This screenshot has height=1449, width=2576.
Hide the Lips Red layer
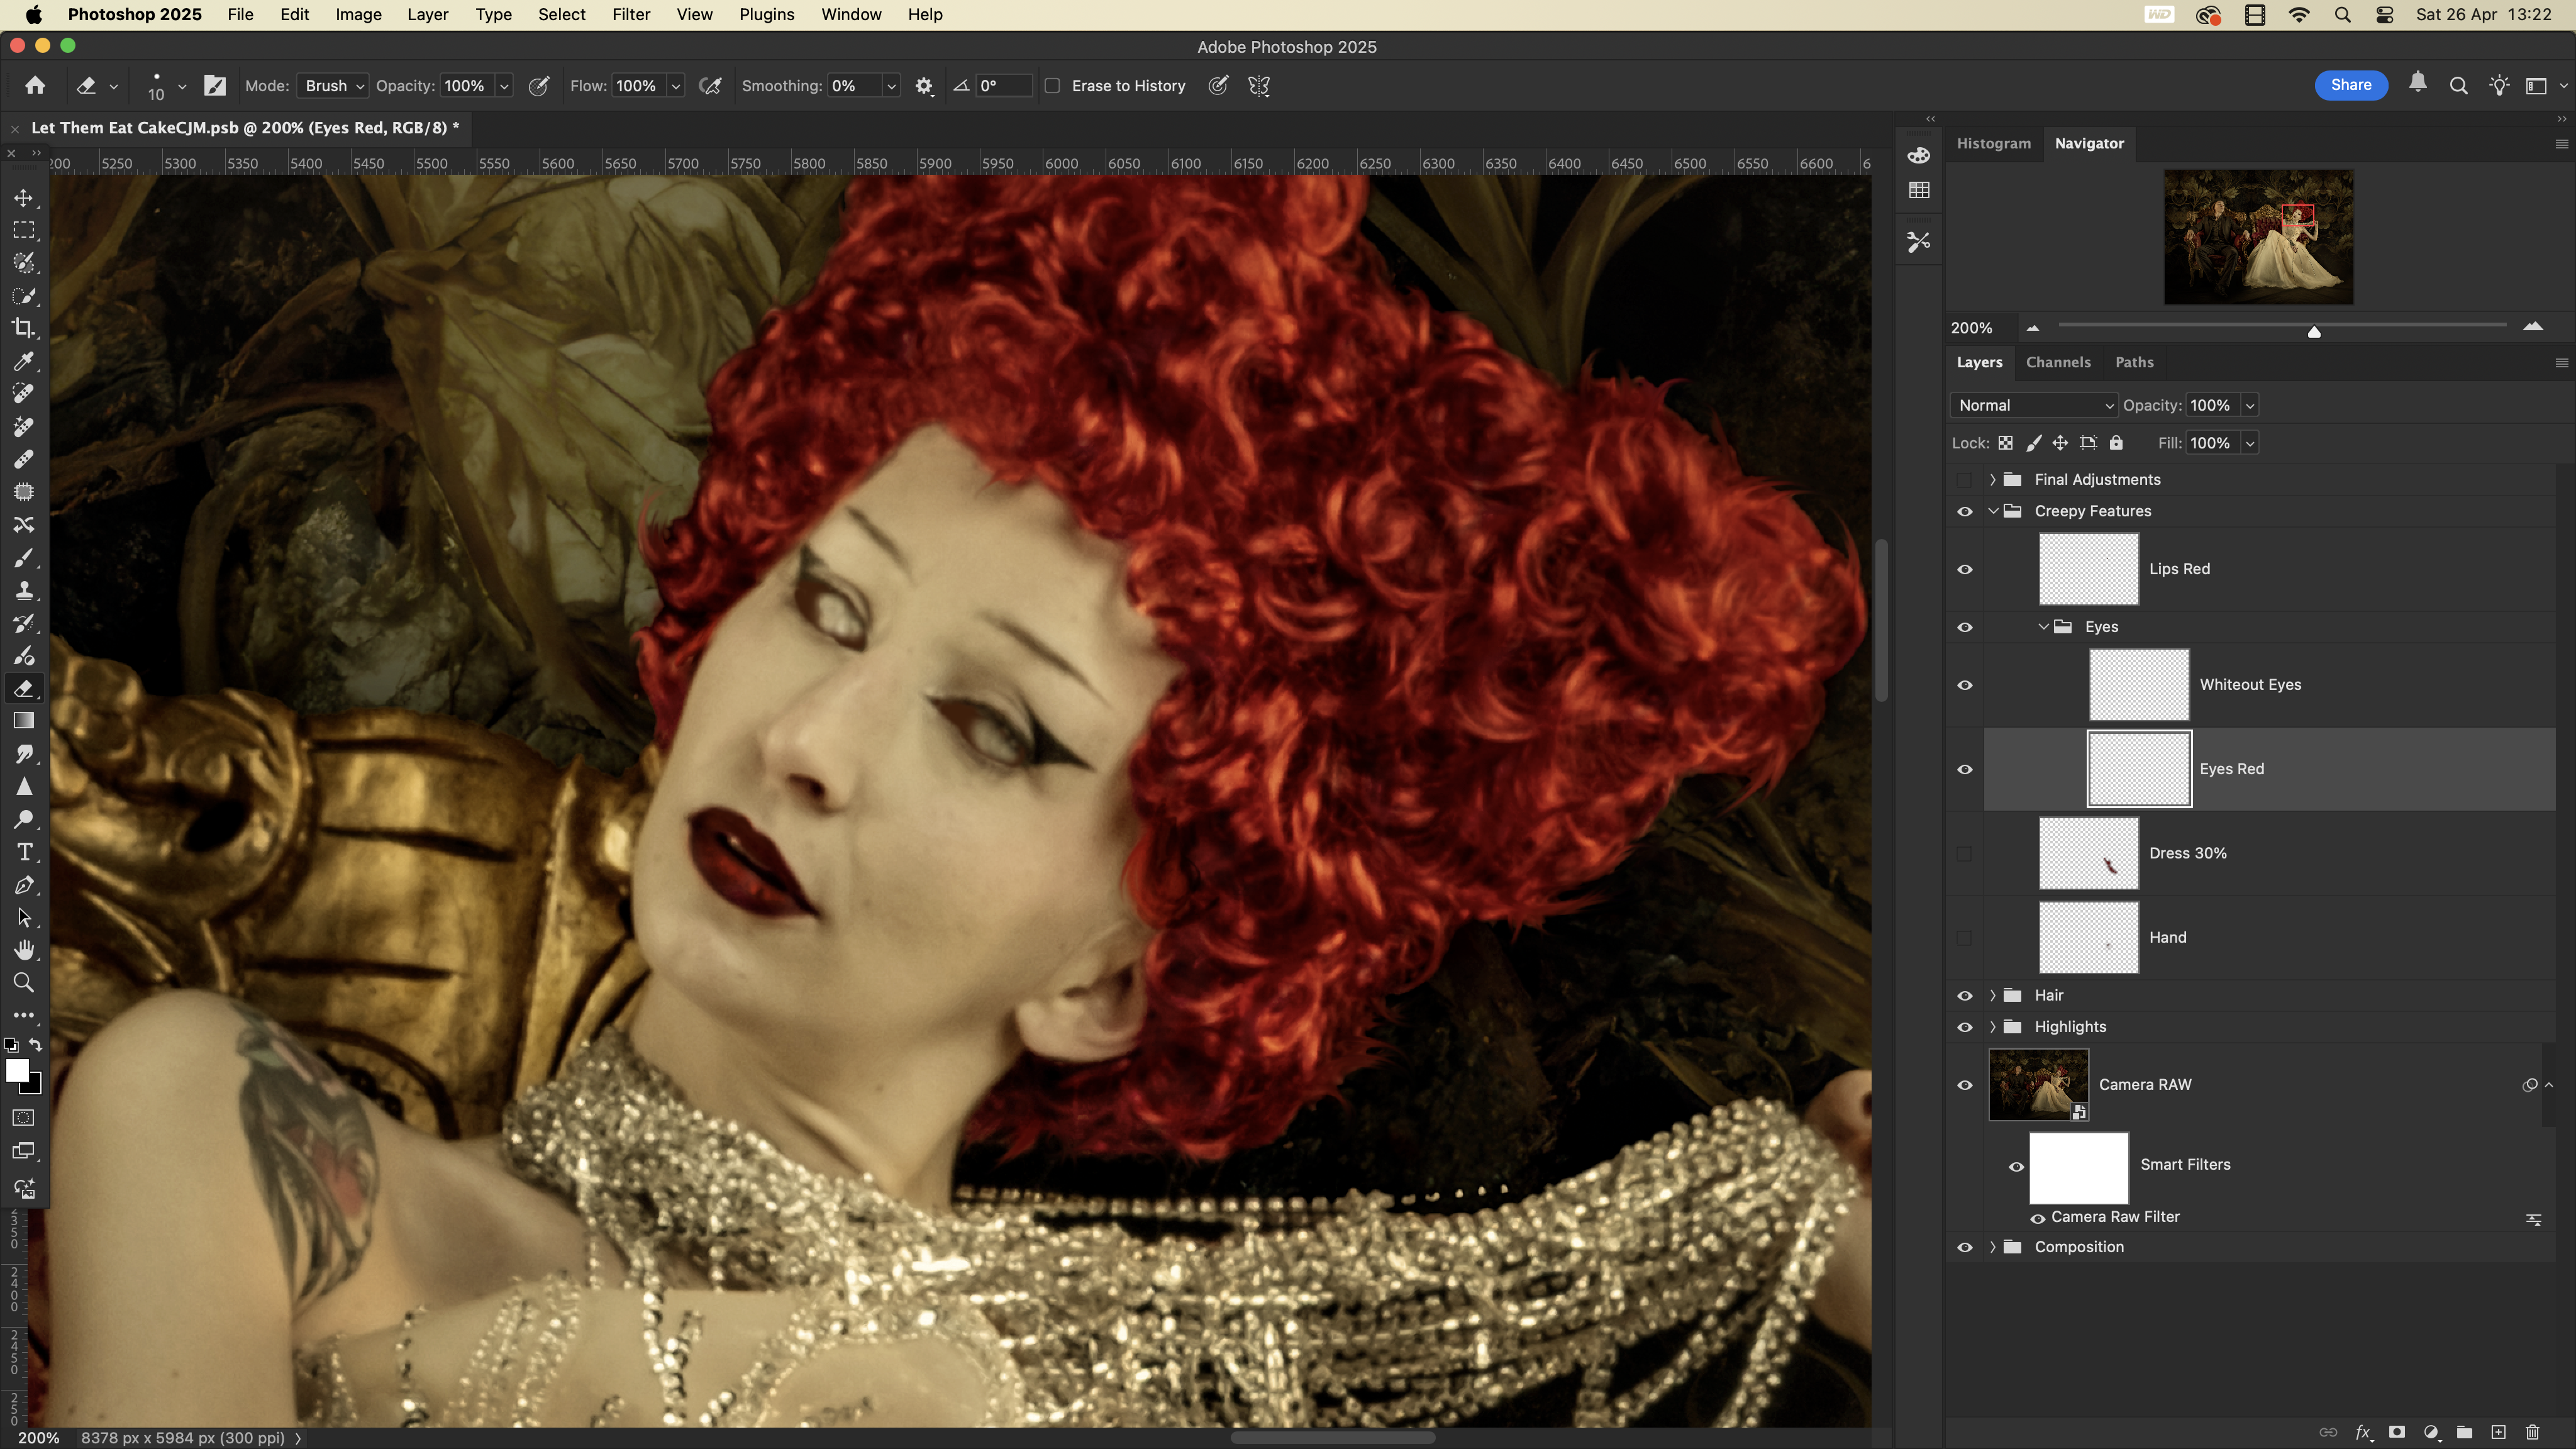(x=1964, y=569)
